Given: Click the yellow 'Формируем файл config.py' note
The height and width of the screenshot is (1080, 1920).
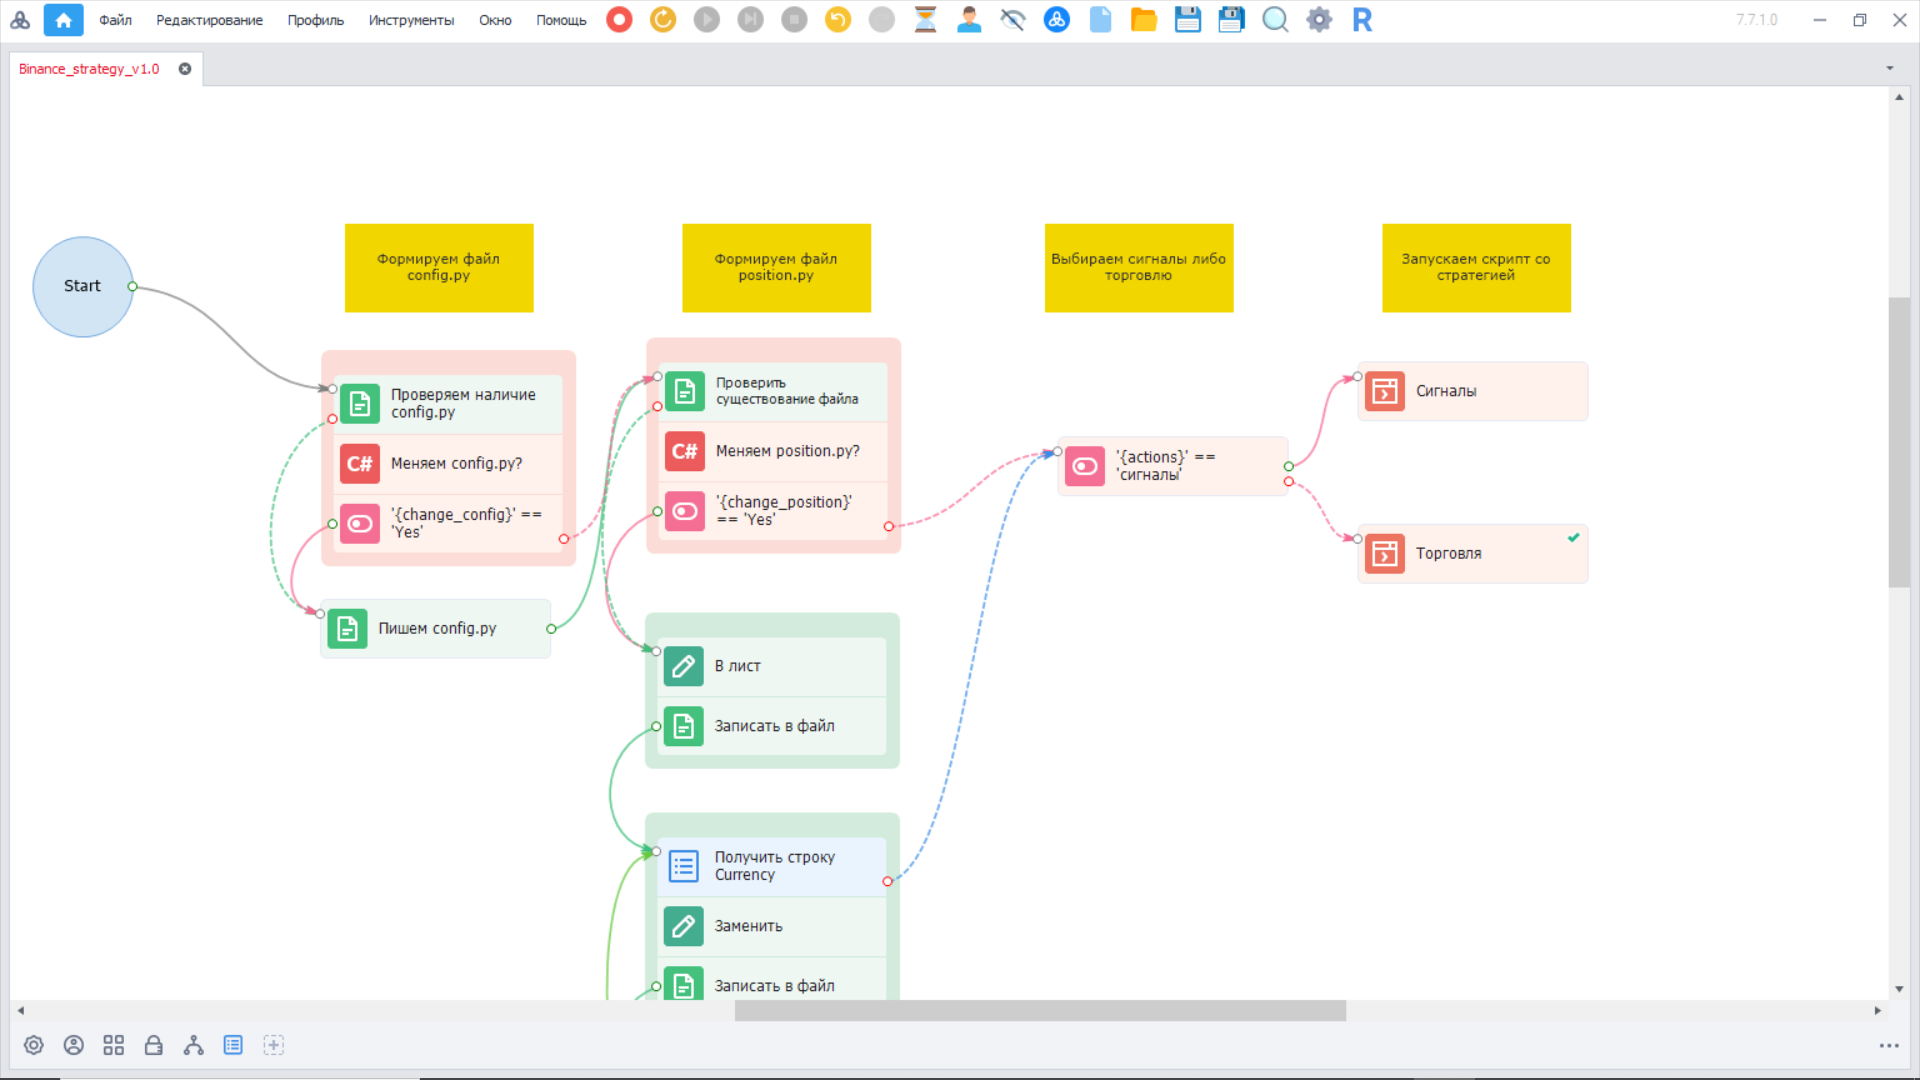Looking at the screenshot, I should click(438, 267).
